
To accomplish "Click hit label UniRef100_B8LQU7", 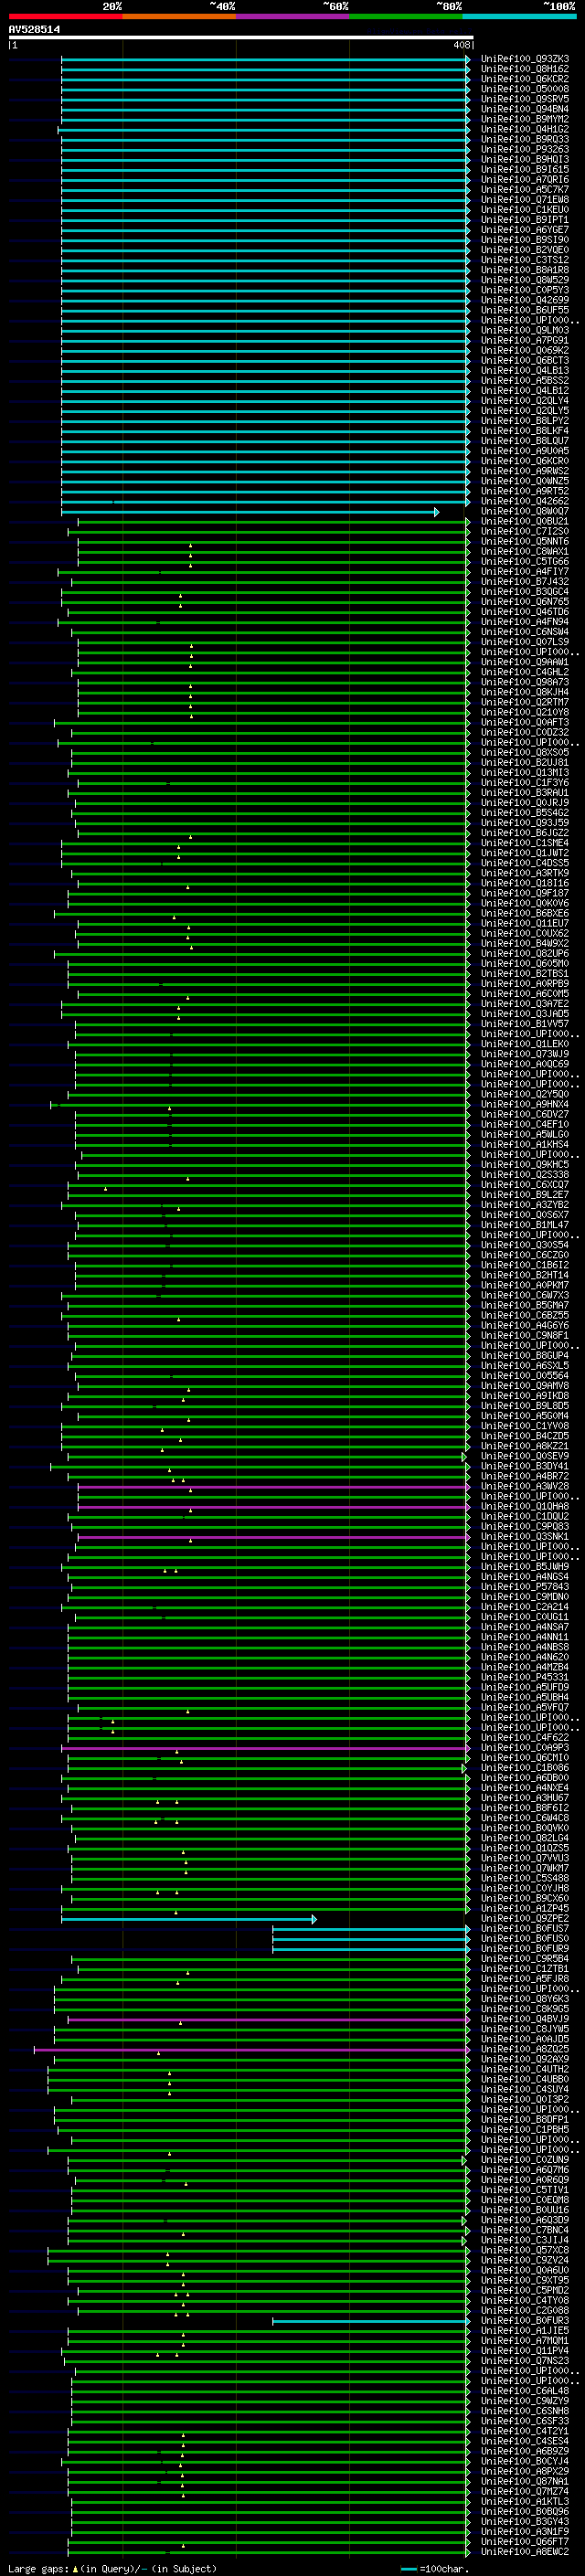I will click(525, 441).
